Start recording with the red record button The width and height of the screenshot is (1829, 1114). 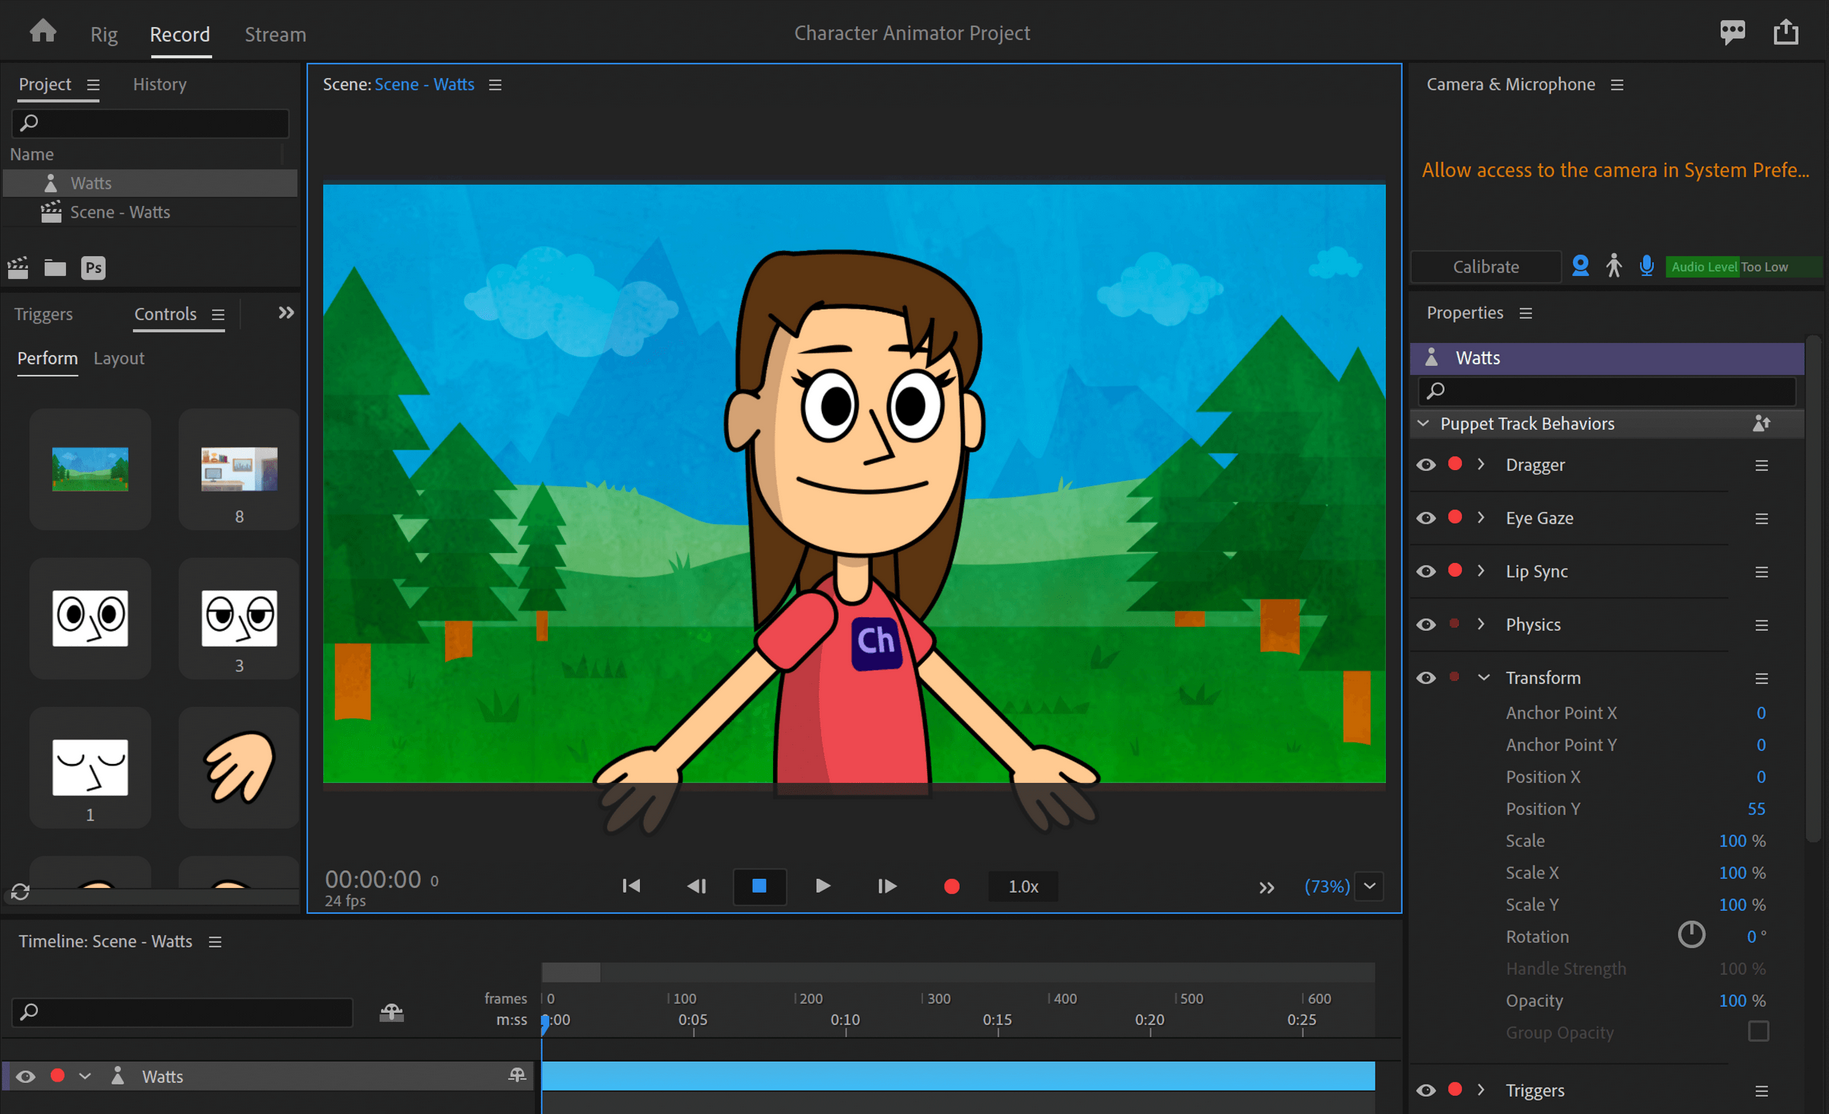click(x=951, y=886)
